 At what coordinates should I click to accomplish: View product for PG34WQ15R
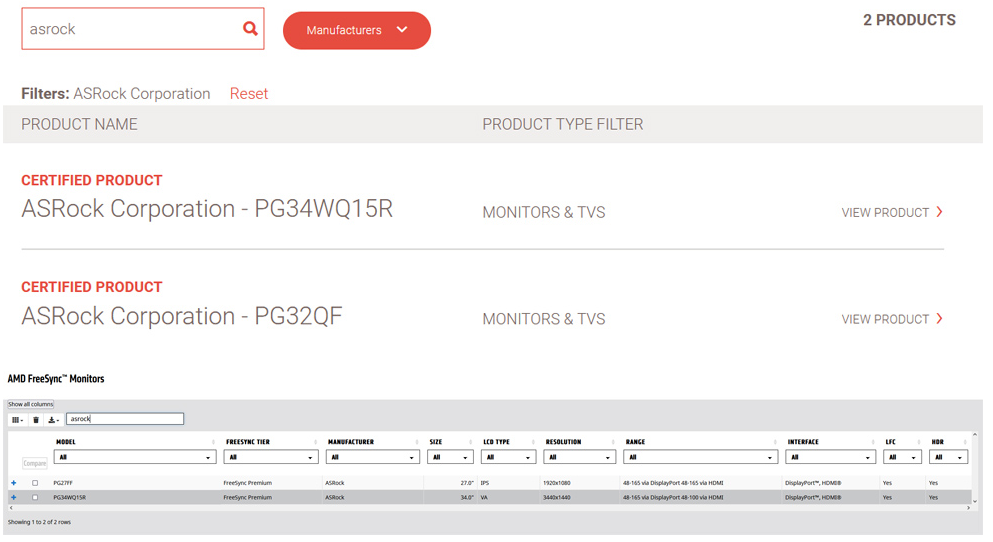pyautogui.click(x=892, y=212)
